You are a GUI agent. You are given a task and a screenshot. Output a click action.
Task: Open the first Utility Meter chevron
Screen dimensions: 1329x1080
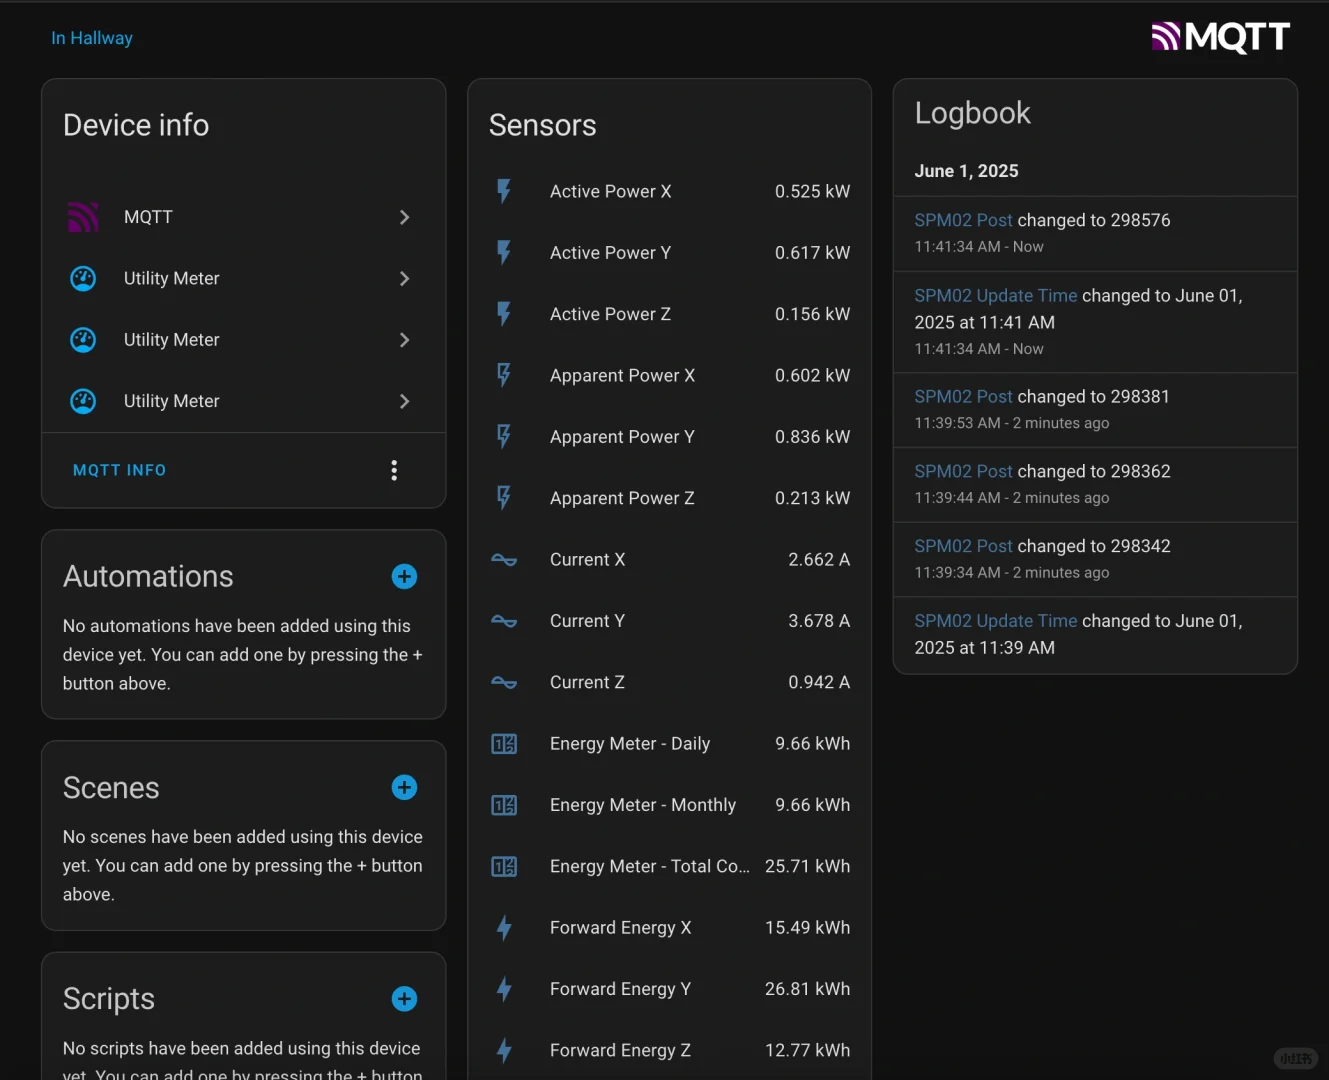coord(404,279)
